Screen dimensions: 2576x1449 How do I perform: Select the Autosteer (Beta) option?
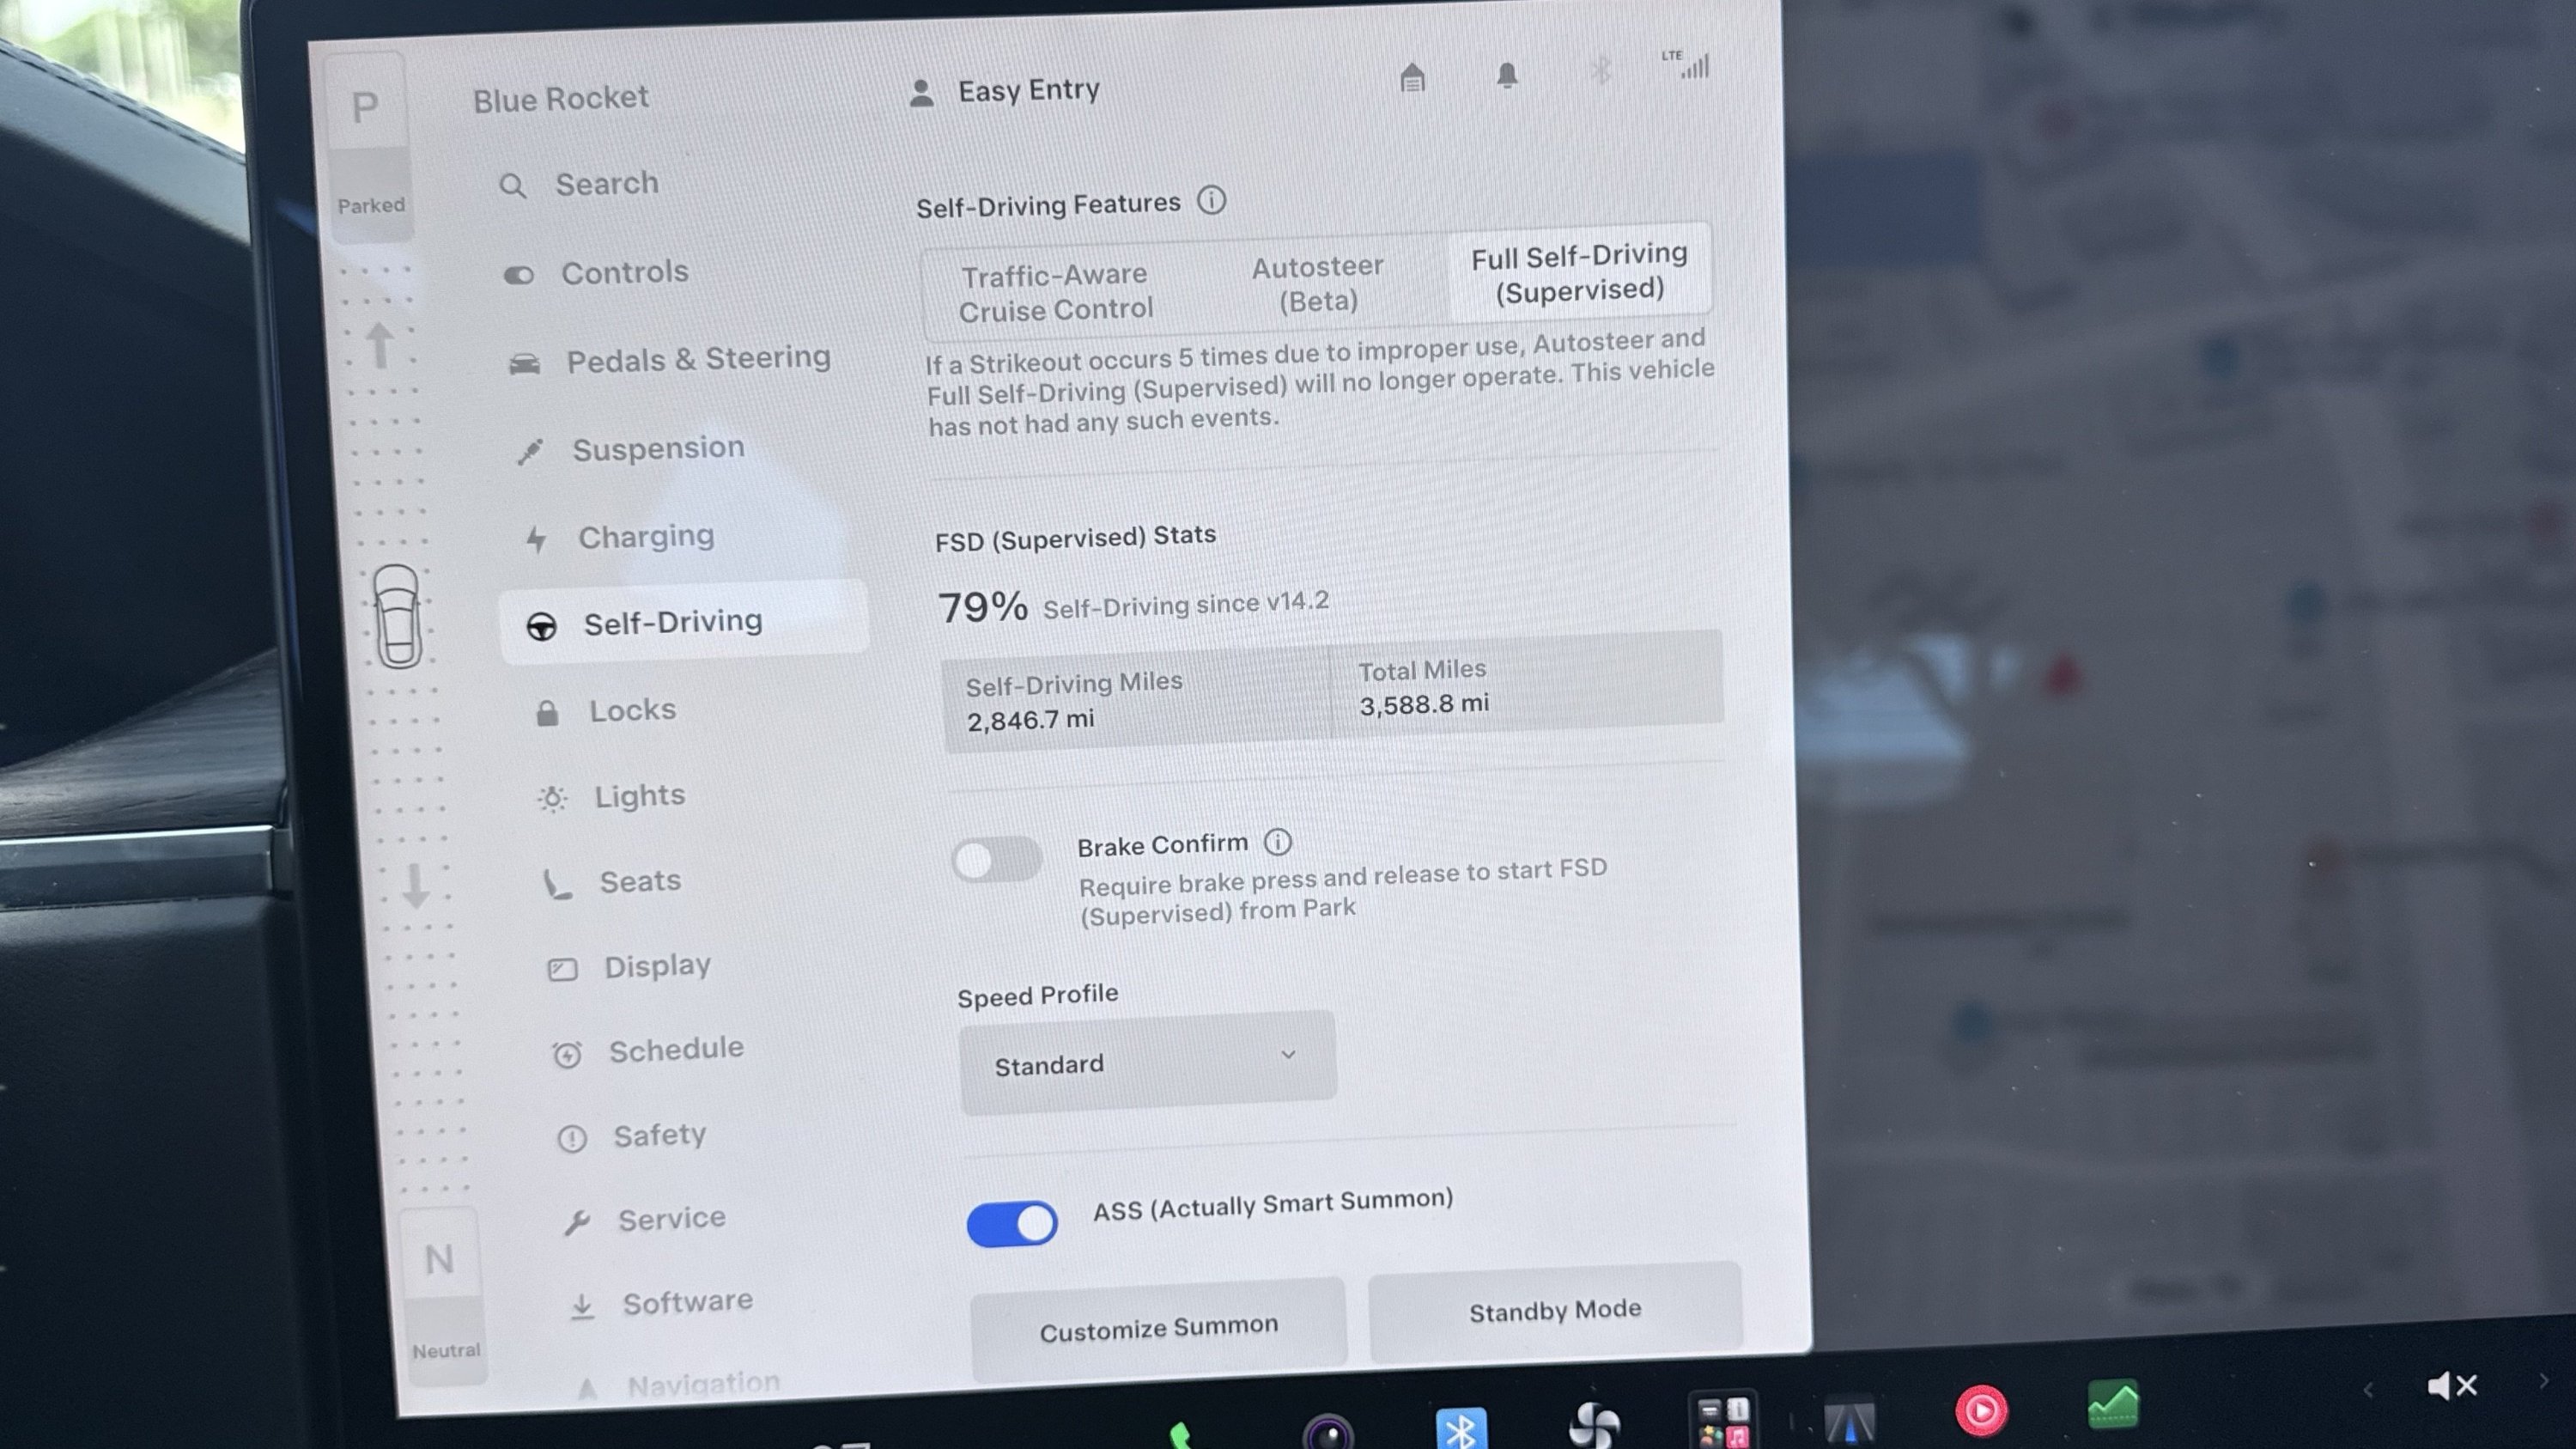[x=1318, y=283]
